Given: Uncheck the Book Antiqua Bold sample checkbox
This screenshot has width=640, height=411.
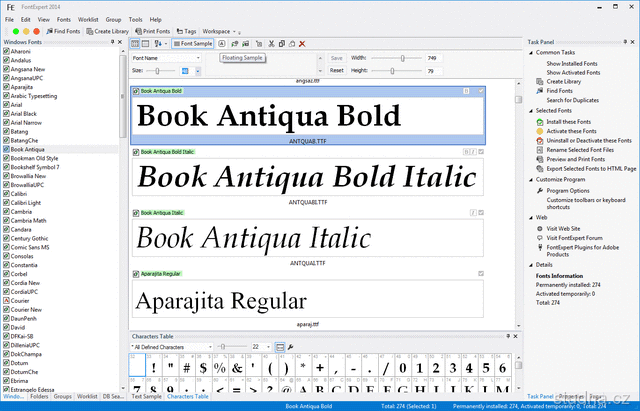Looking at the screenshot, I should click(136, 91).
